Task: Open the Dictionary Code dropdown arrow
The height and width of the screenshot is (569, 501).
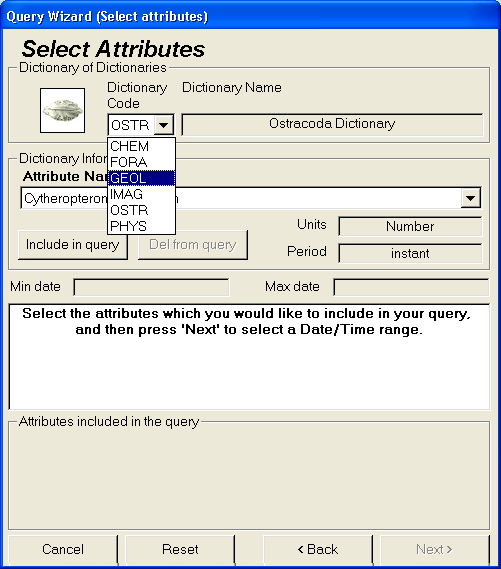Action: (164, 125)
